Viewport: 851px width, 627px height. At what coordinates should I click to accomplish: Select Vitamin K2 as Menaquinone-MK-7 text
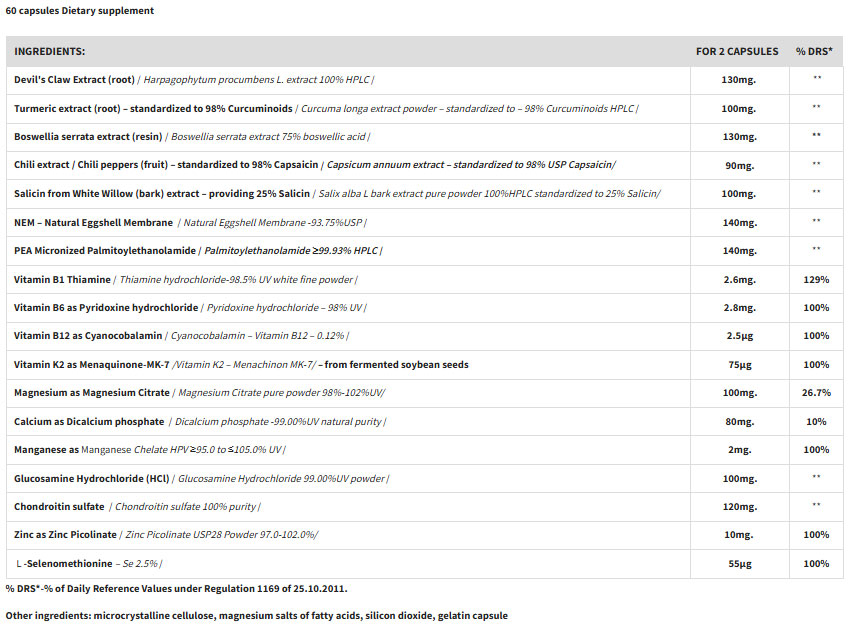(x=89, y=364)
